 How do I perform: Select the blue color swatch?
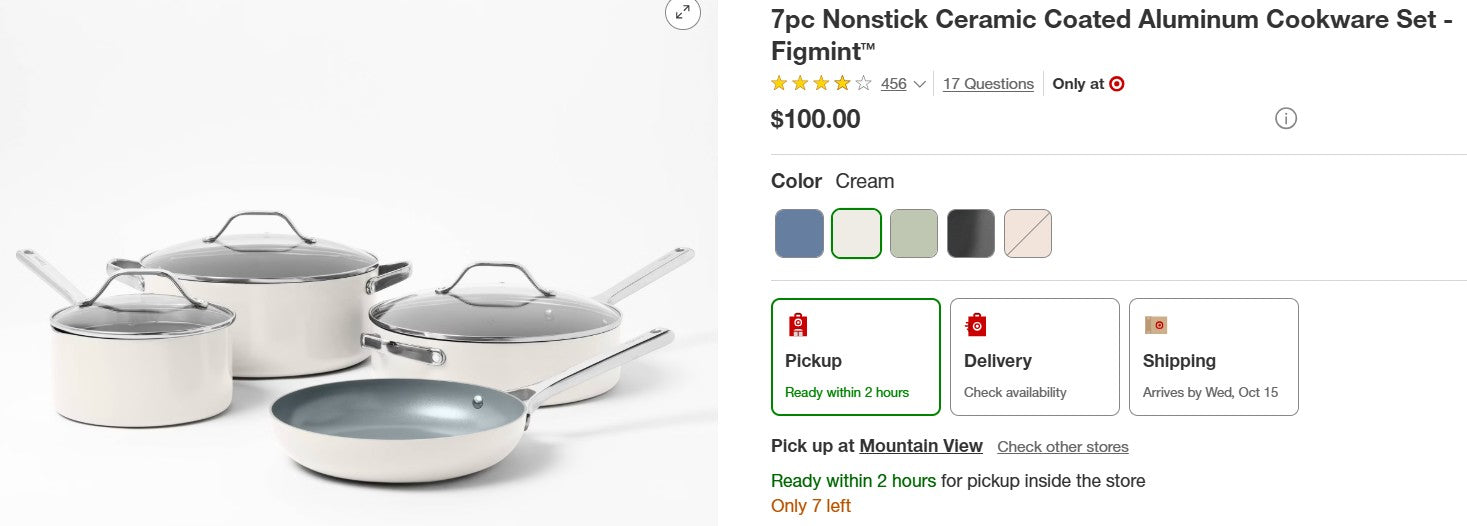click(799, 233)
